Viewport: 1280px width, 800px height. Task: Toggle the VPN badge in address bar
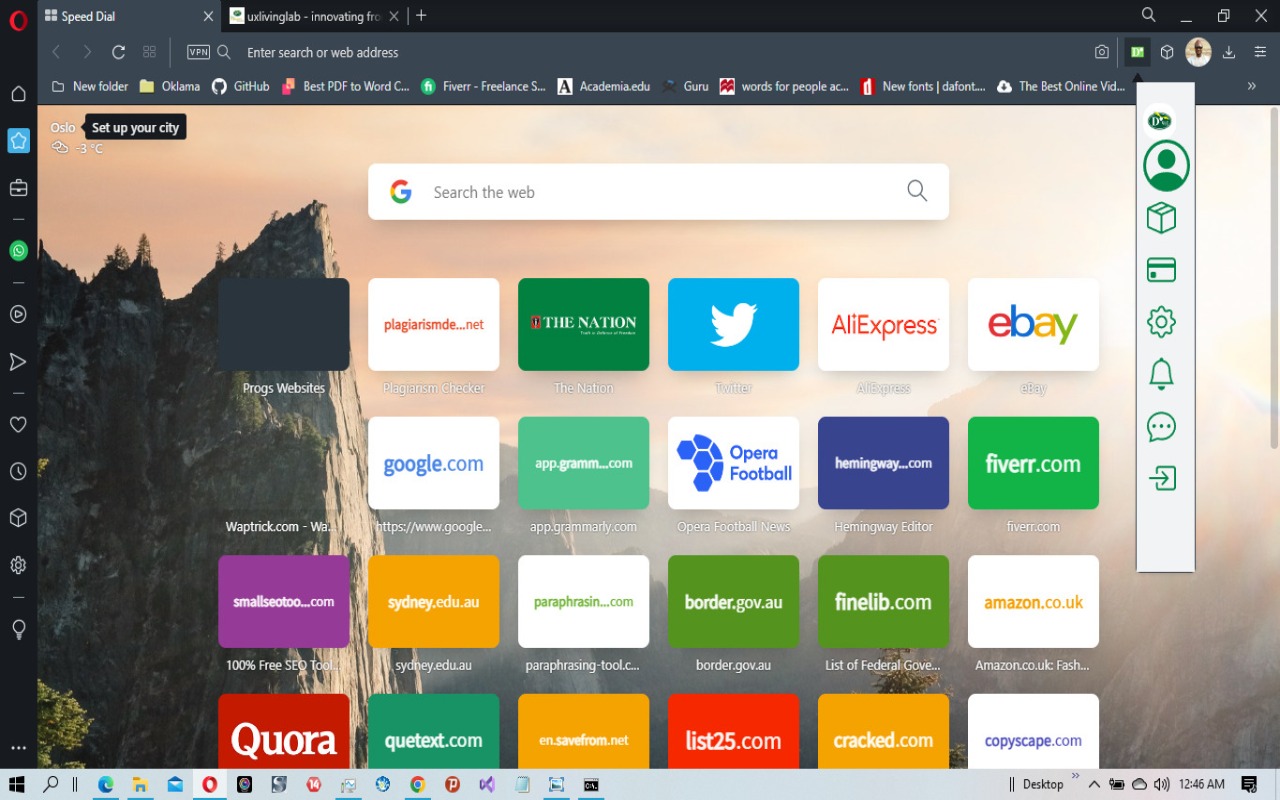coord(199,52)
